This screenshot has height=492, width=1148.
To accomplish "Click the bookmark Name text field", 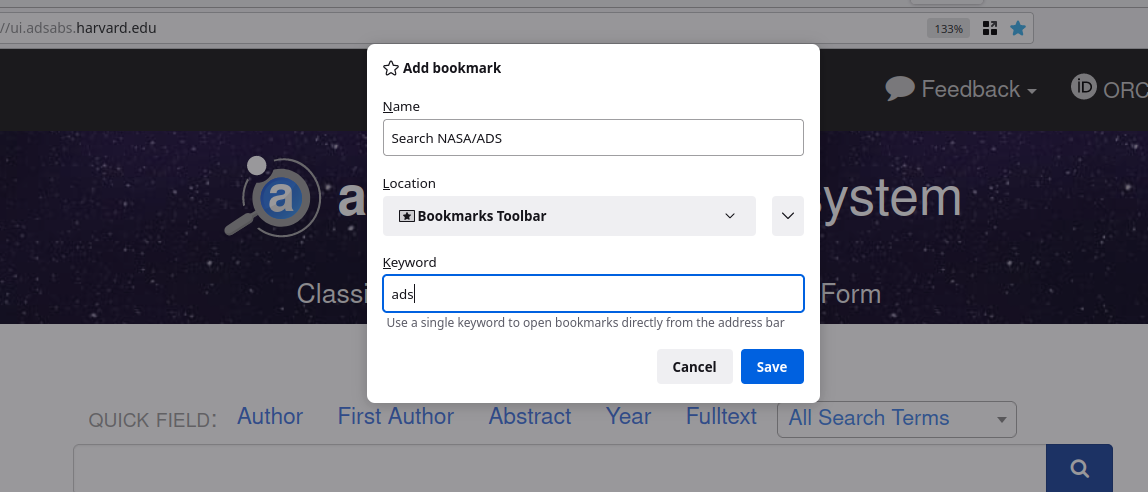I will click(593, 138).
